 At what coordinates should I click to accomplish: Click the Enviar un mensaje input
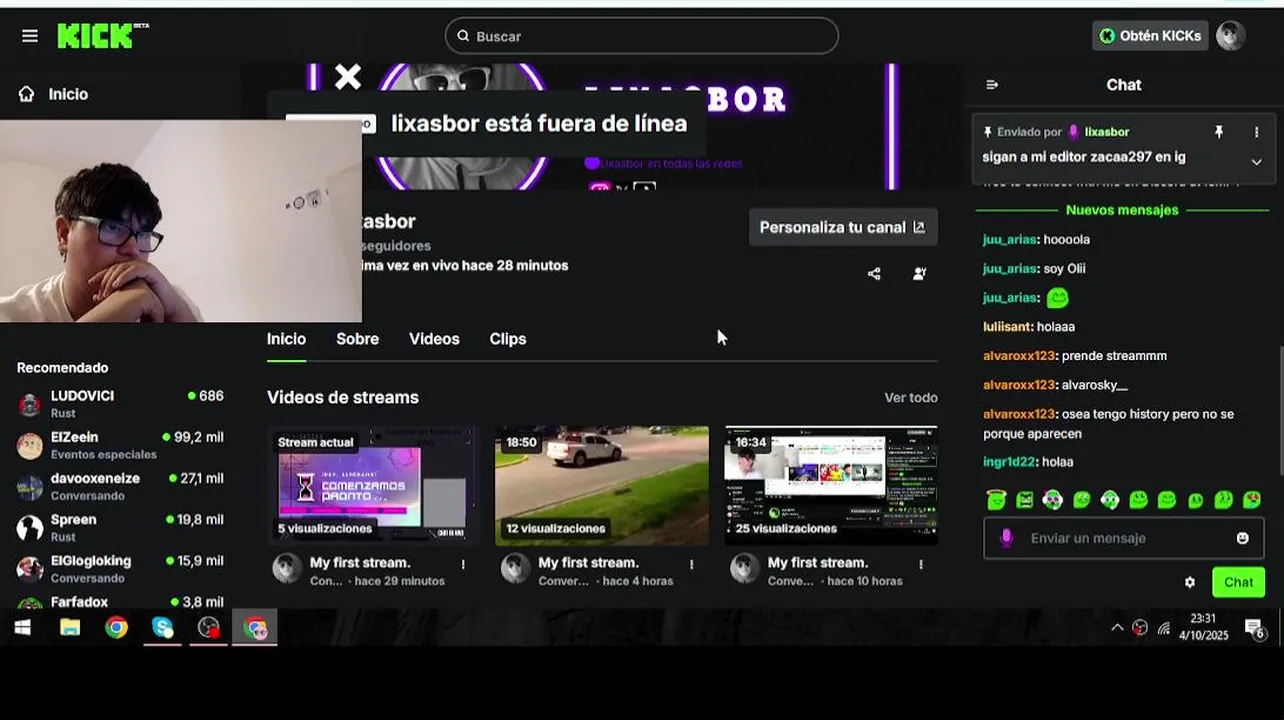coord(1124,538)
